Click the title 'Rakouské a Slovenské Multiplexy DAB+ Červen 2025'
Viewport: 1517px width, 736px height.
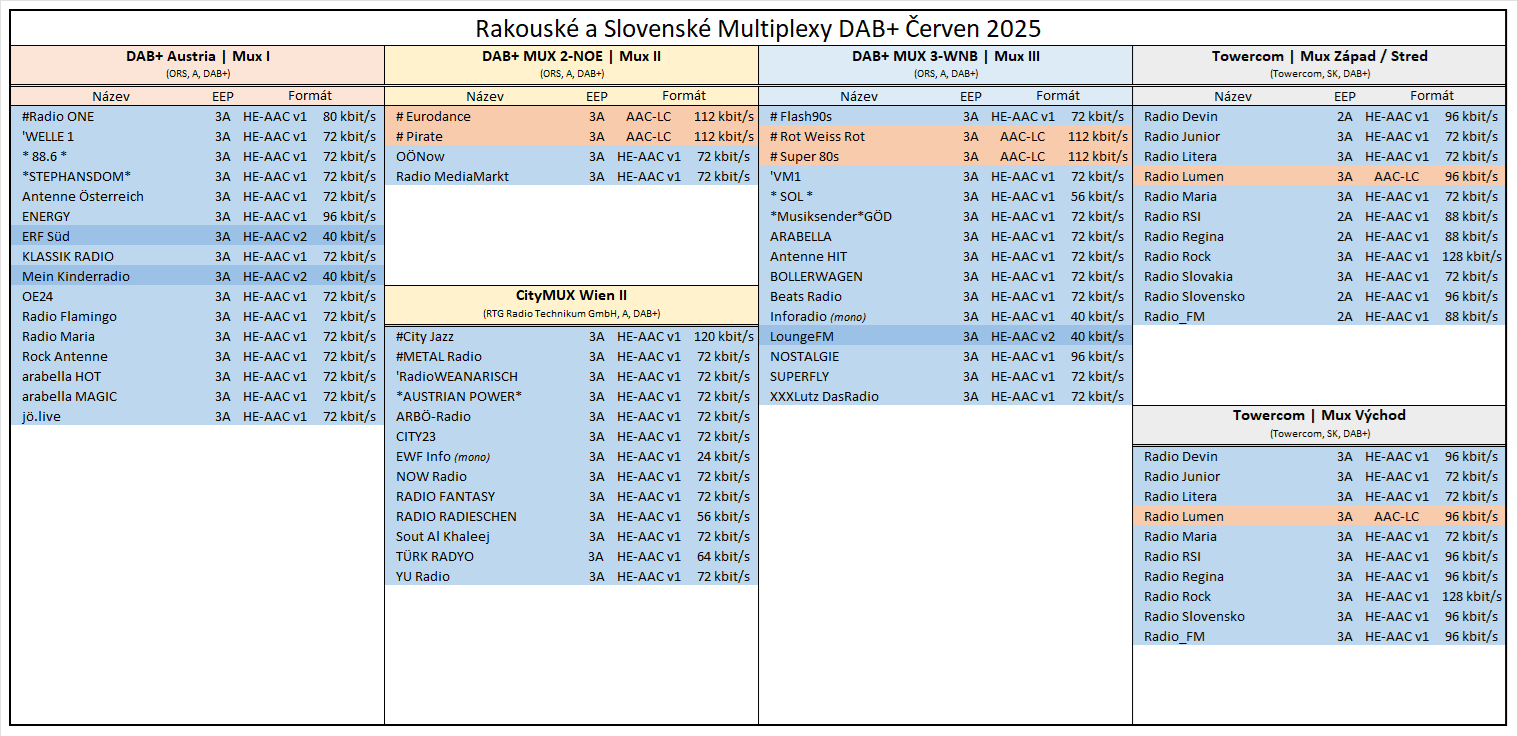[x=758, y=28]
